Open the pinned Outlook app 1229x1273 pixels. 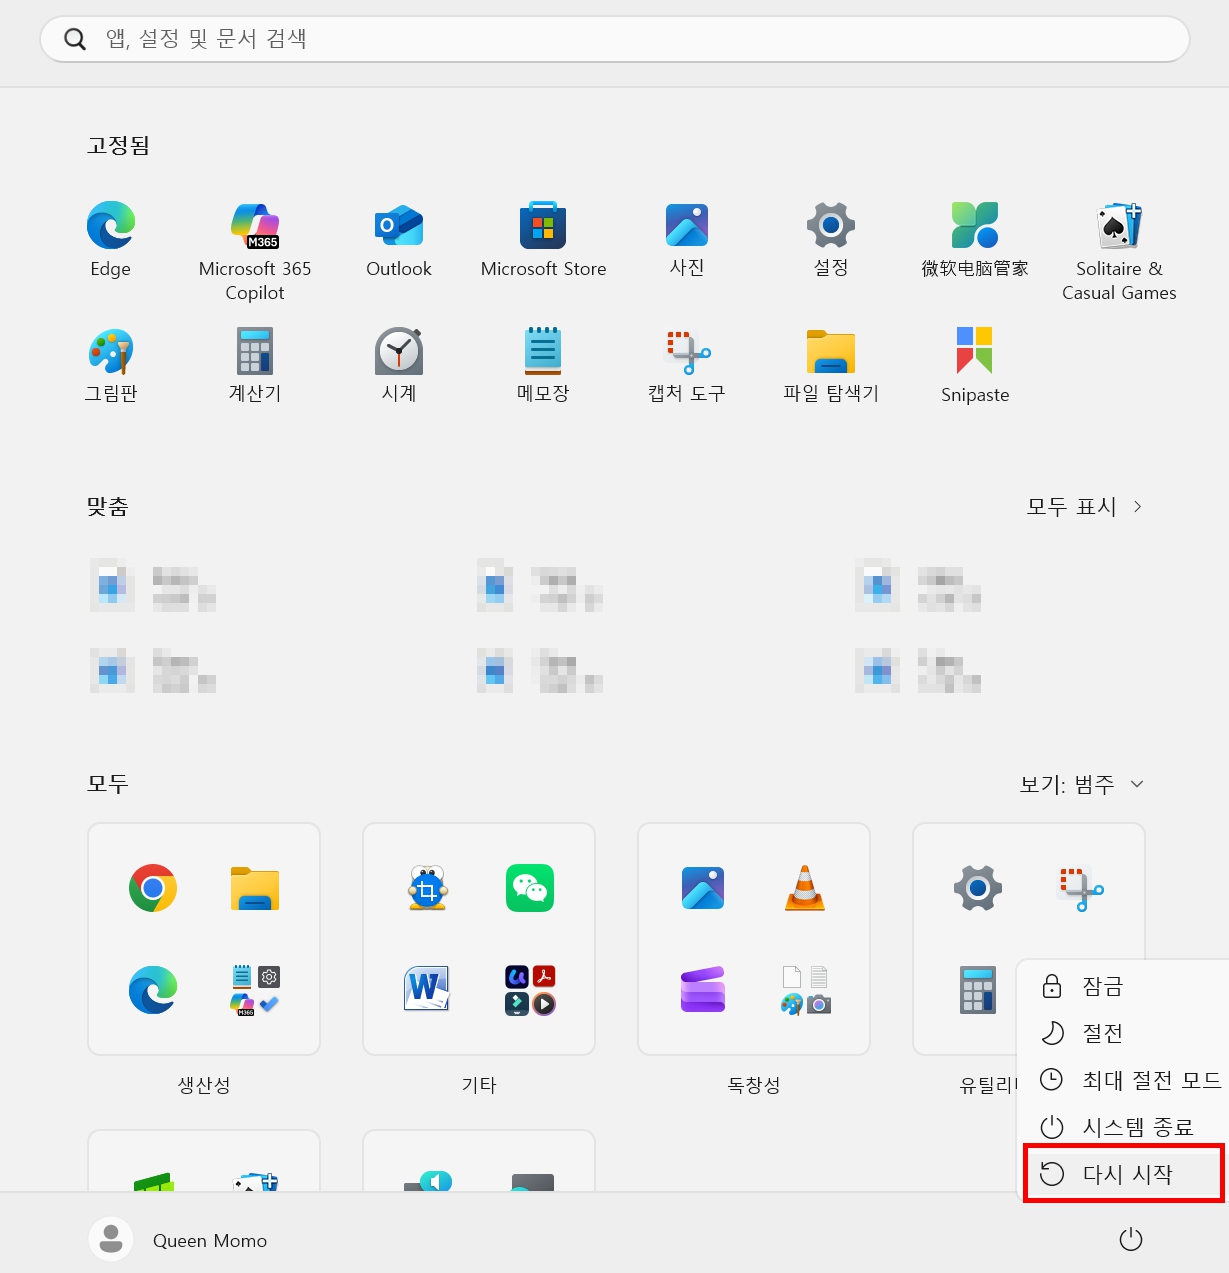[399, 240]
